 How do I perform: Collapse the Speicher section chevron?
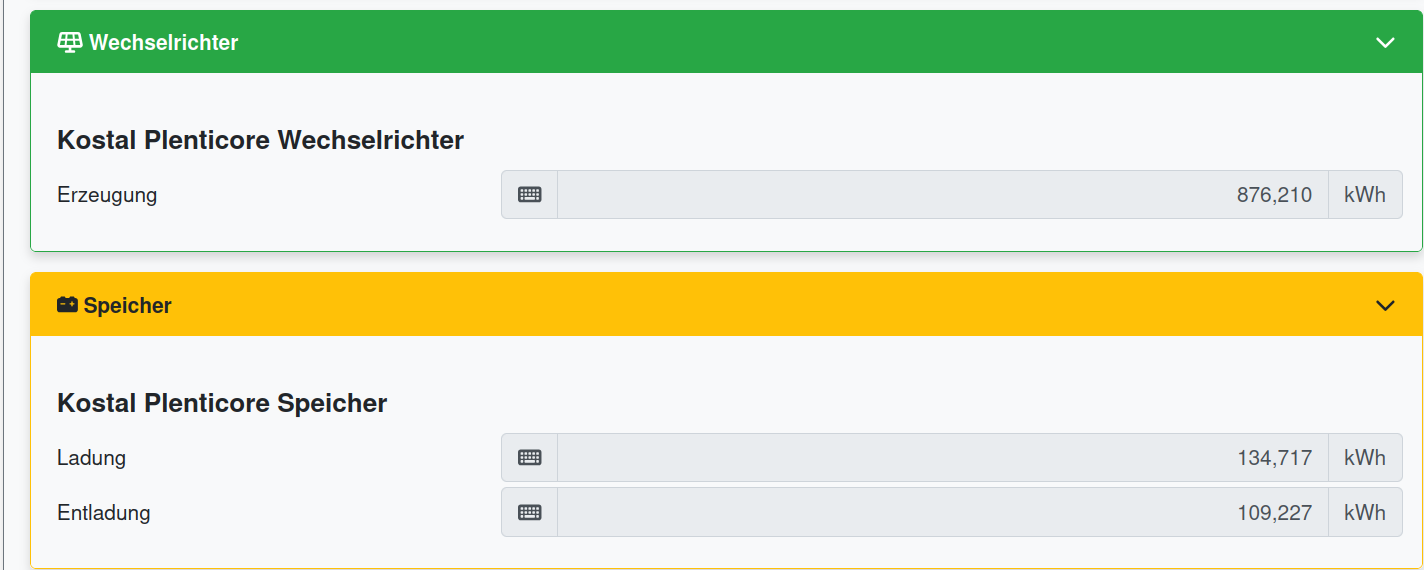1385,305
